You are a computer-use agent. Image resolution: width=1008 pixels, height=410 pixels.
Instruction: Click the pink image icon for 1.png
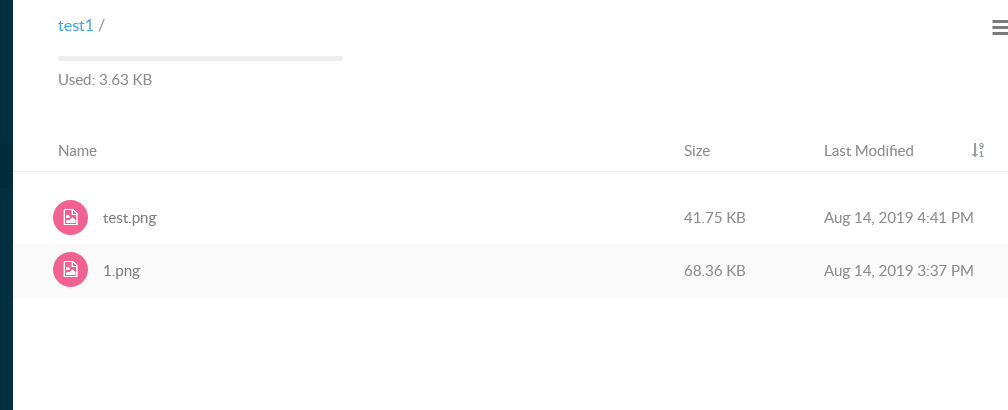70,270
